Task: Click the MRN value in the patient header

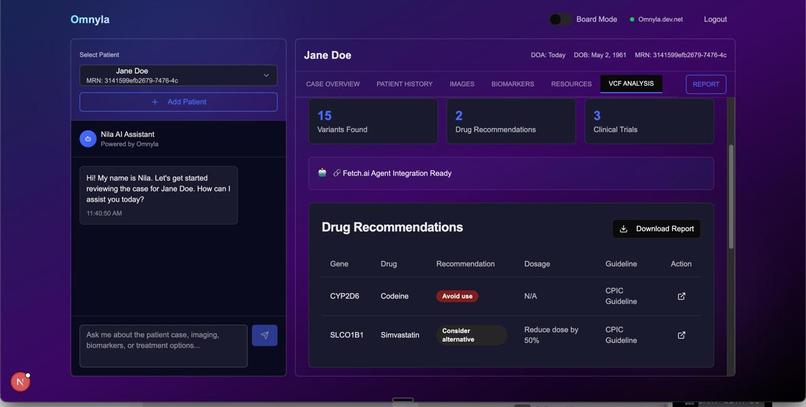Action: 681,55
